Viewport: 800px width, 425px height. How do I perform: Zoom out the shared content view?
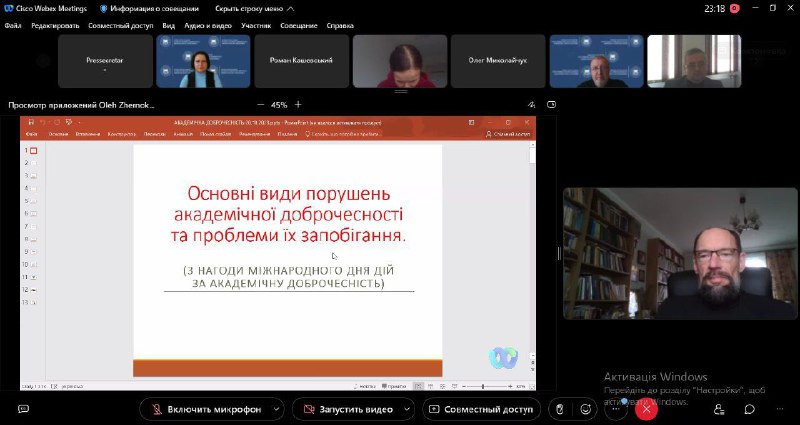tap(260, 104)
